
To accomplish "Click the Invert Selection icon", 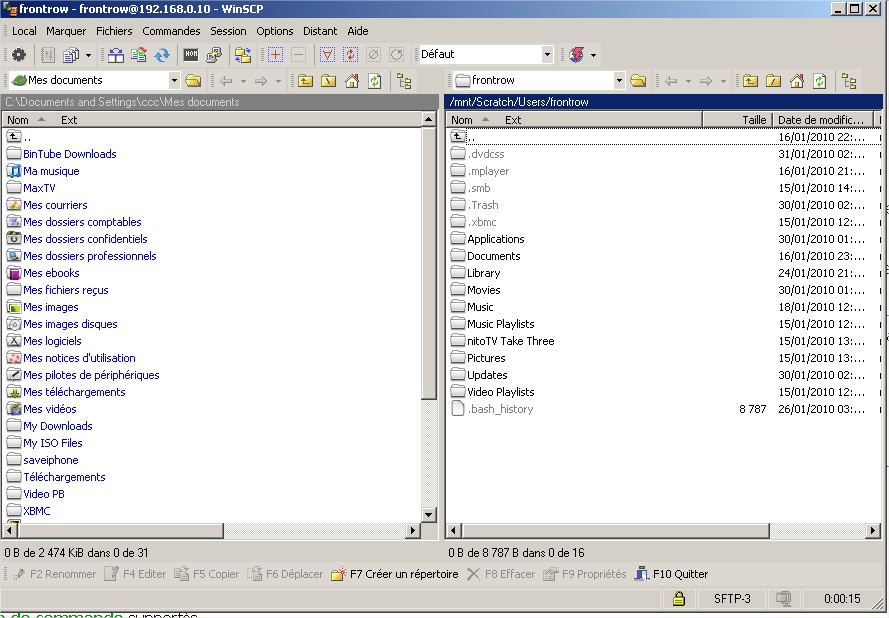I will pyautogui.click(x=350, y=55).
